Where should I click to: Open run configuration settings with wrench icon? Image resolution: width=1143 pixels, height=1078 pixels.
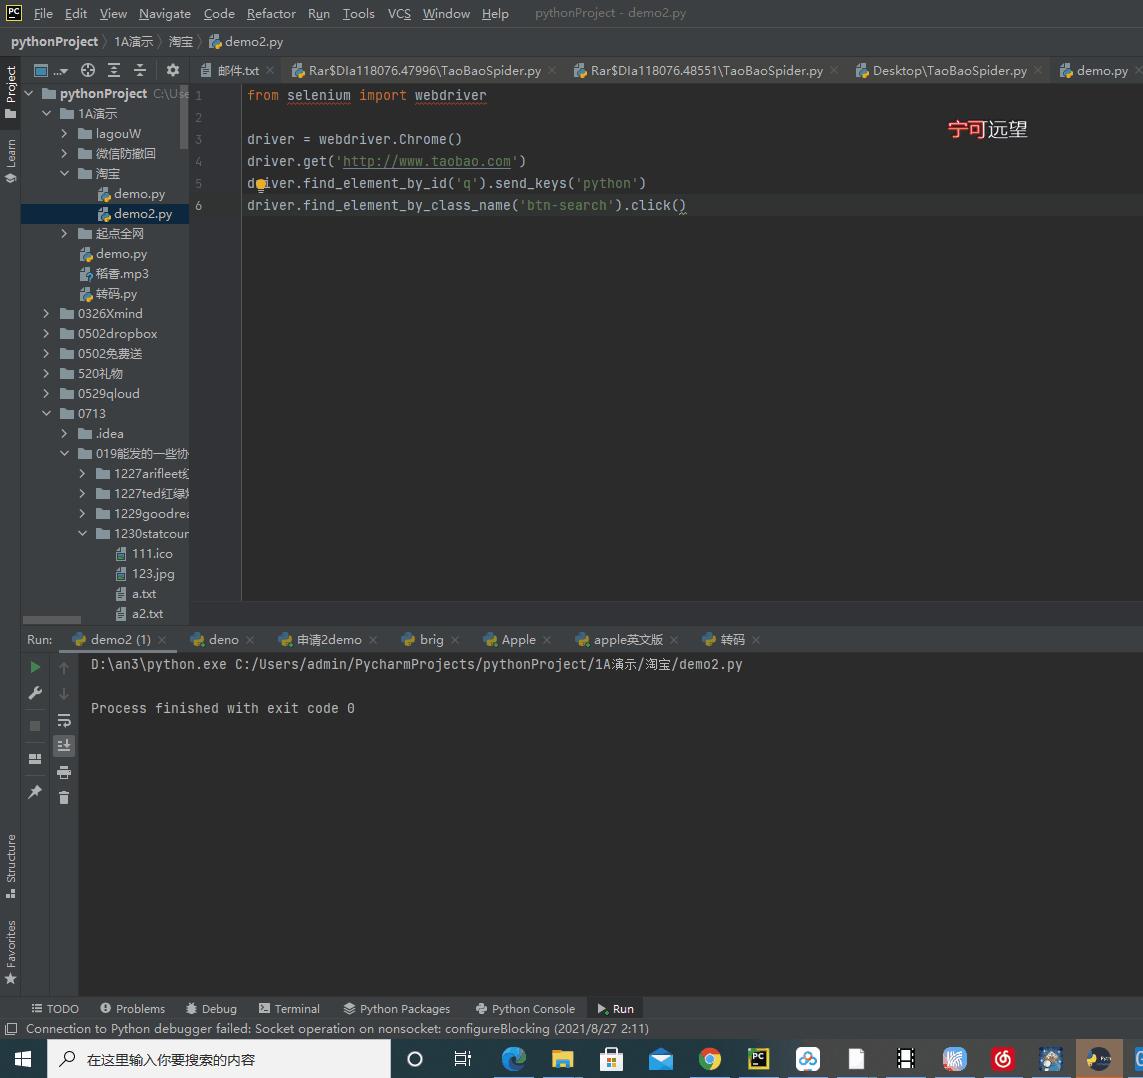point(35,693)
